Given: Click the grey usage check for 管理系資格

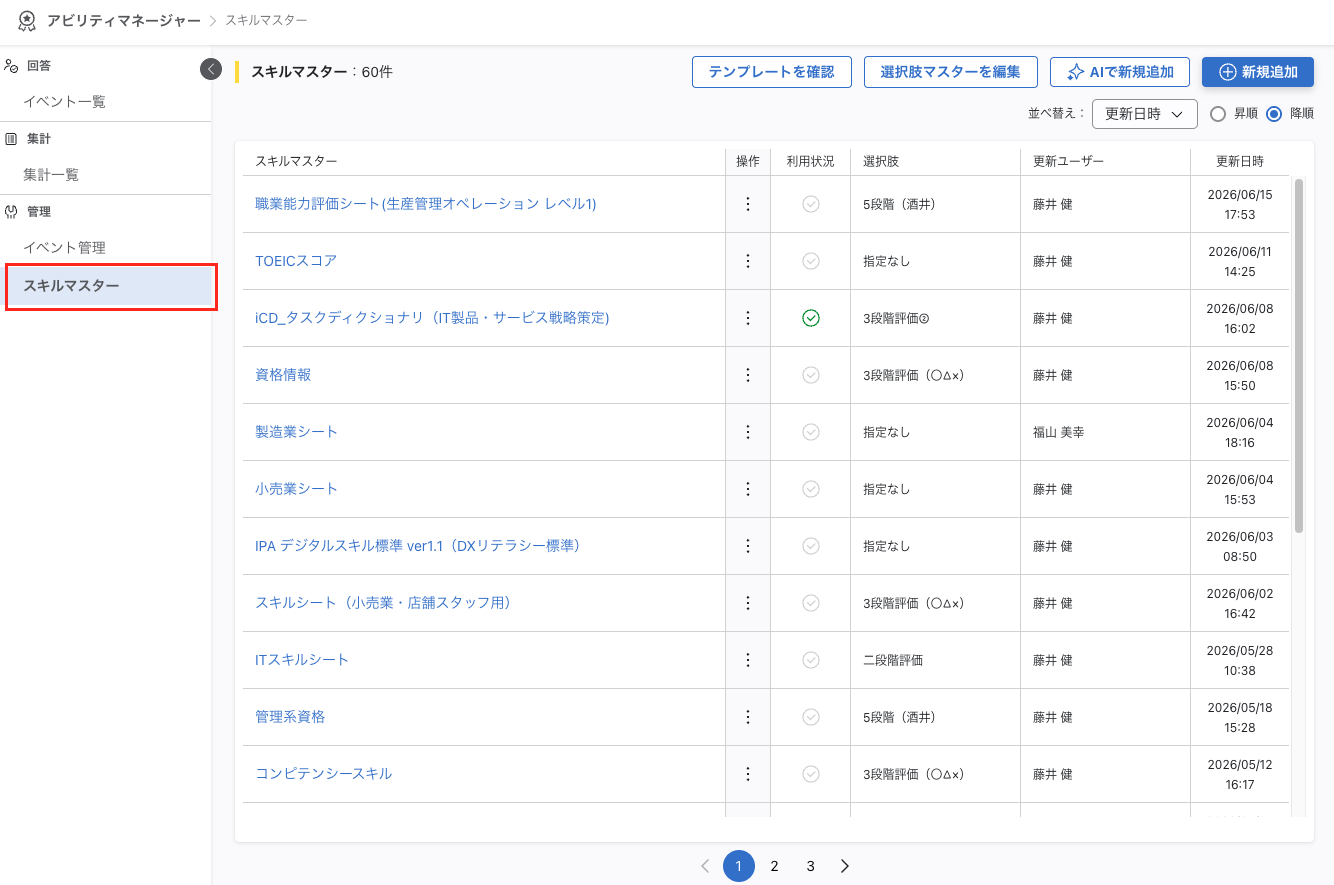Looking at the screenshot, I should (811, 717).
